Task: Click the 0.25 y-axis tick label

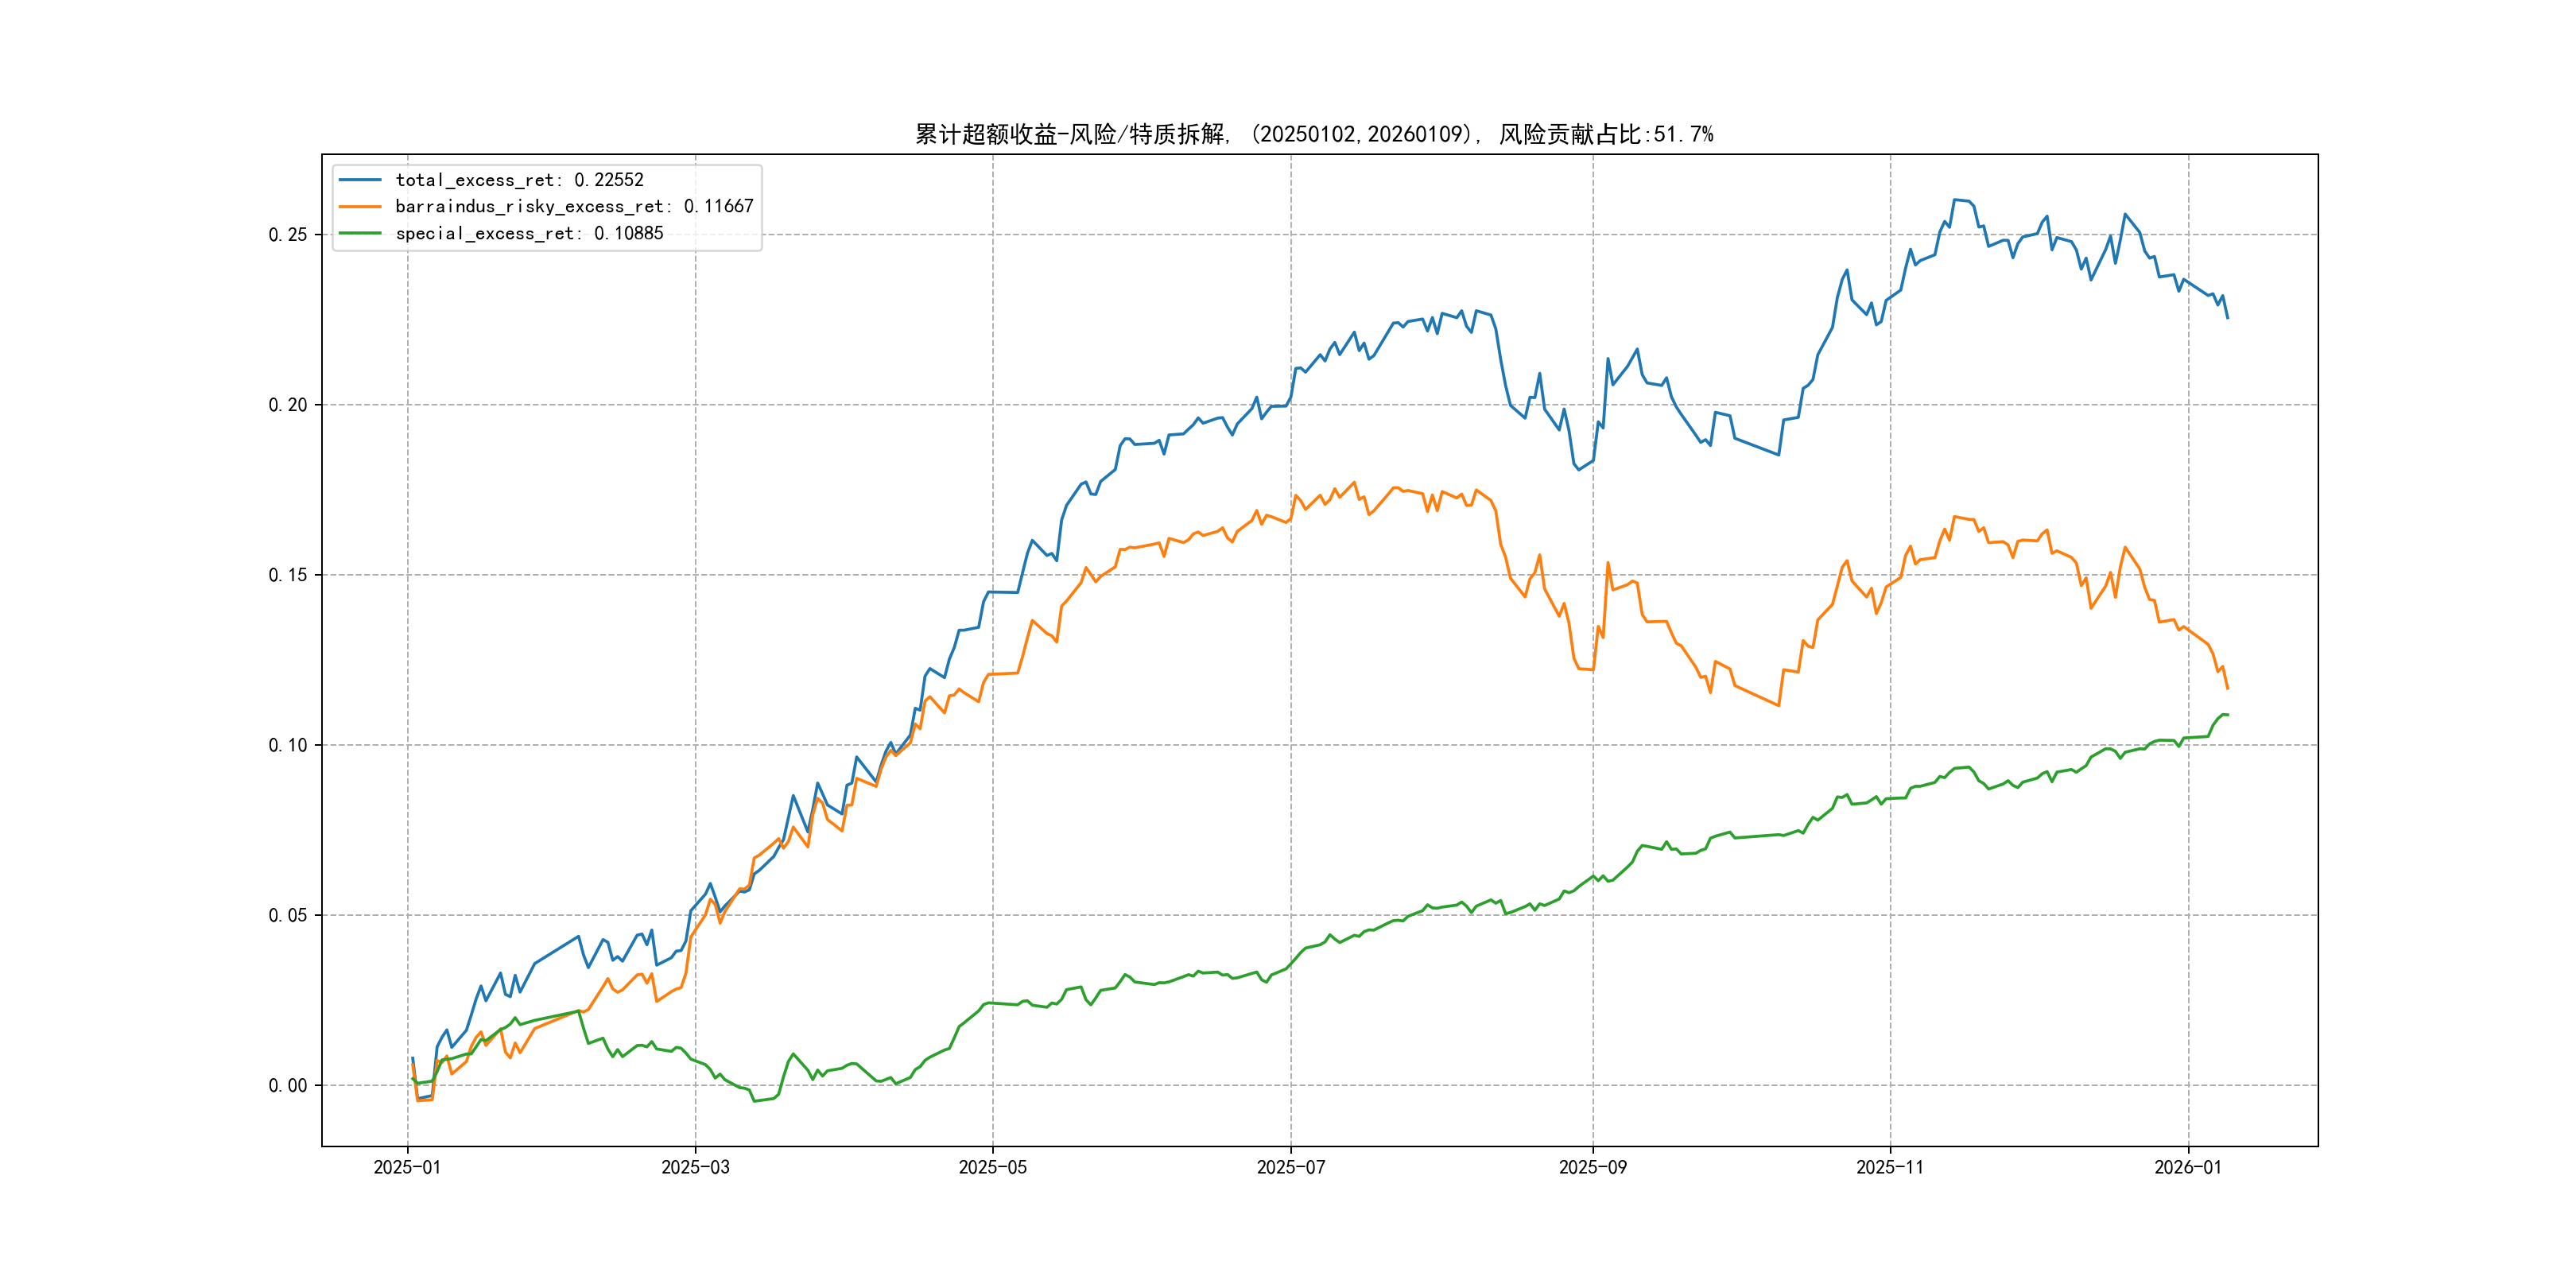Action: pyautogui.click(x=287, y=235)
